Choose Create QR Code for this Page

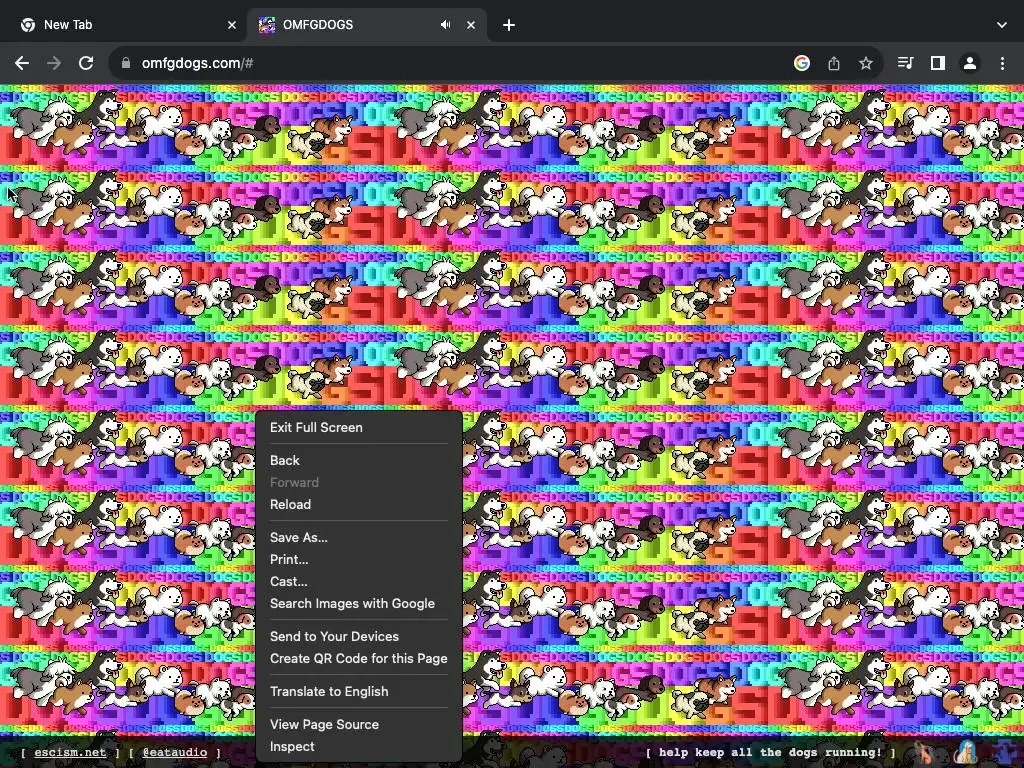(x=359, y=658)
